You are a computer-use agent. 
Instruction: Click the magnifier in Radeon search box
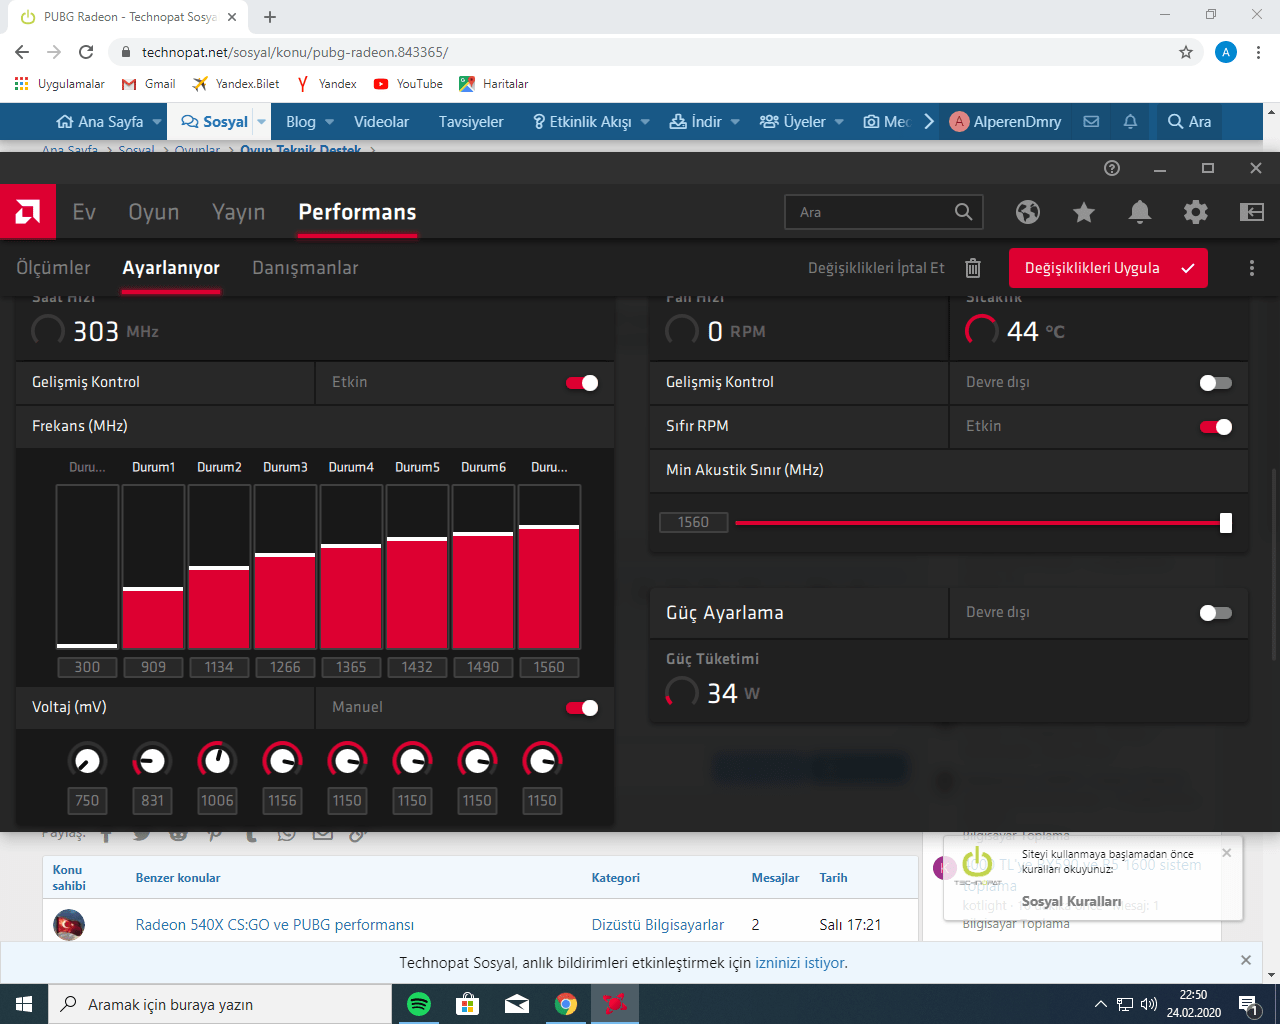tap(963, 212)
